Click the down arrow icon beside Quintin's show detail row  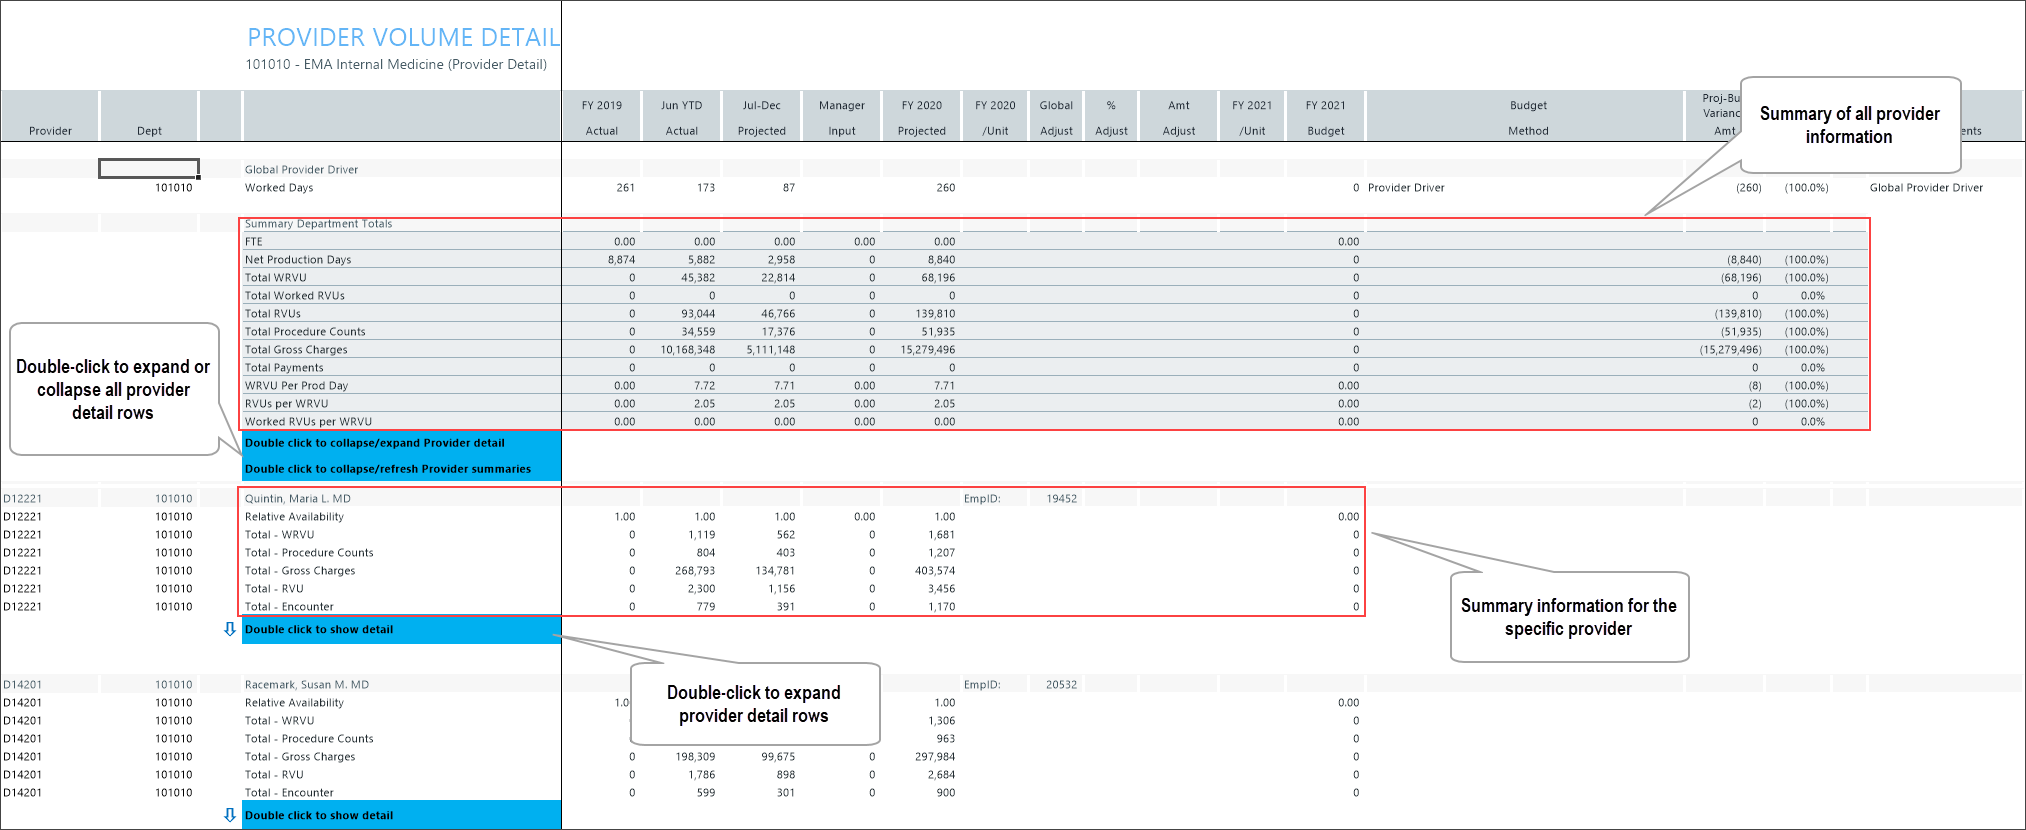click(x=230, y=629)
